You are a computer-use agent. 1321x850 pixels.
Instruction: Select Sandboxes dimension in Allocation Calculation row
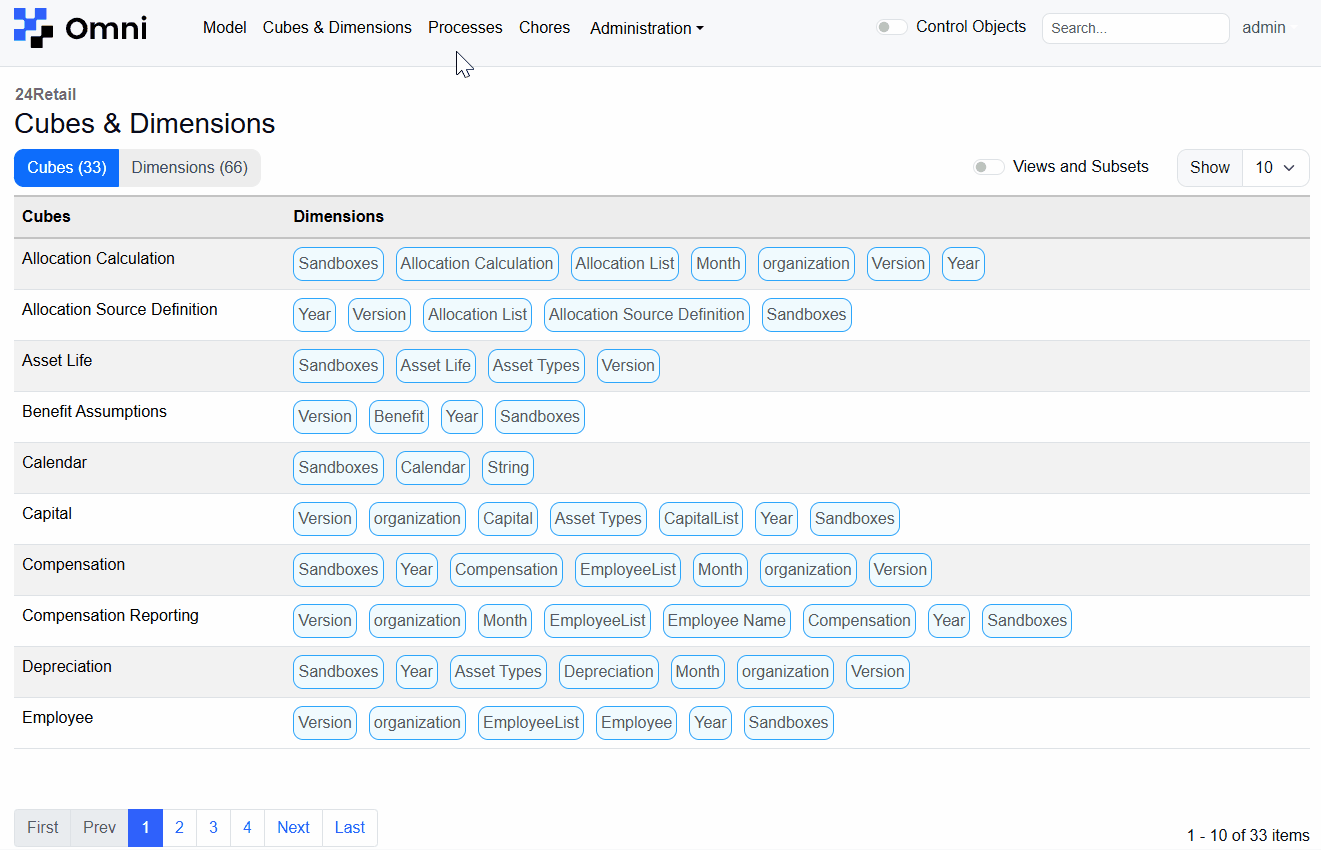pyautogui.click(x=338, y=263)
